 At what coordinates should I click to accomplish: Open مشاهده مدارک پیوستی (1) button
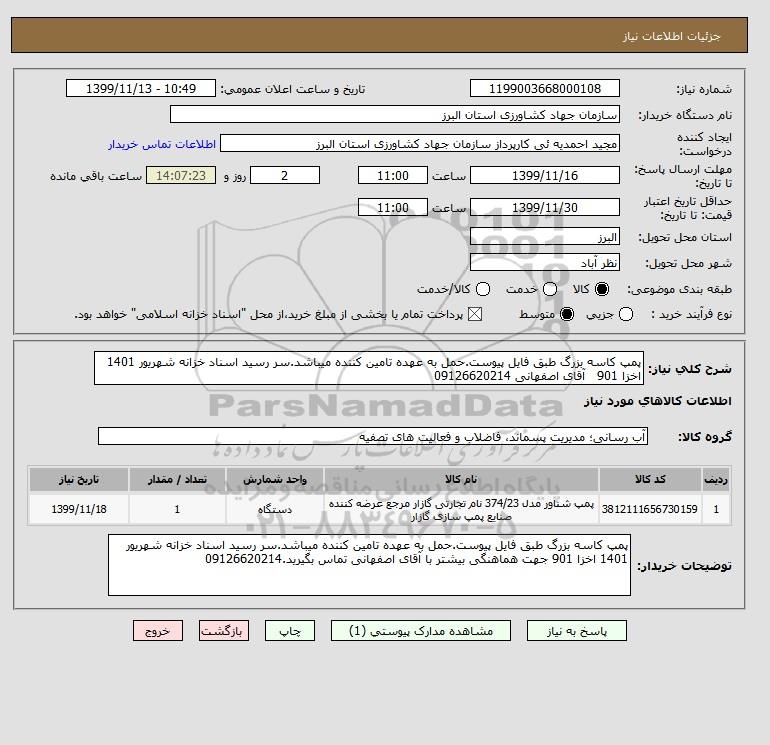pos(421,631)
